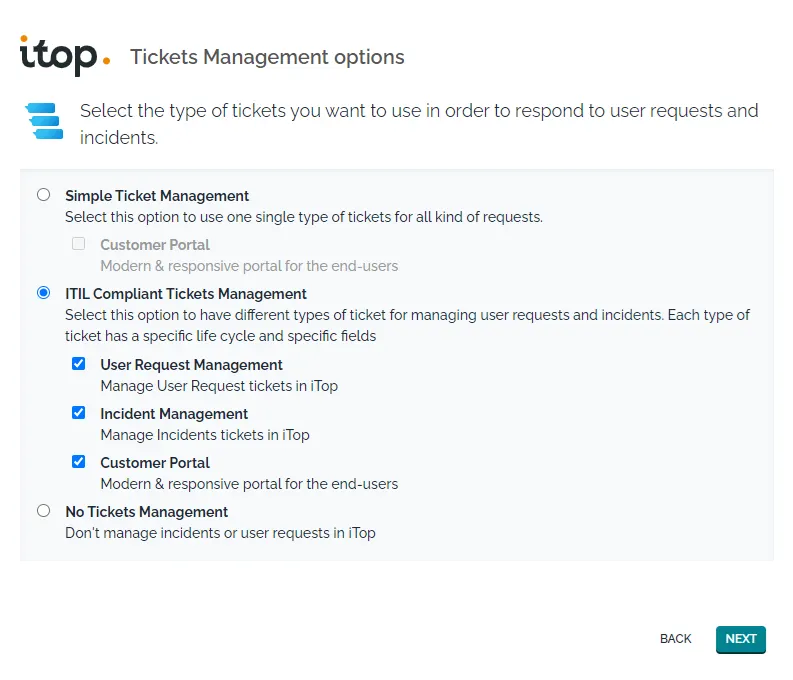Click 'Select this option to use one single type' text
This screenshot has height=680, width=793.
point(304,217)
